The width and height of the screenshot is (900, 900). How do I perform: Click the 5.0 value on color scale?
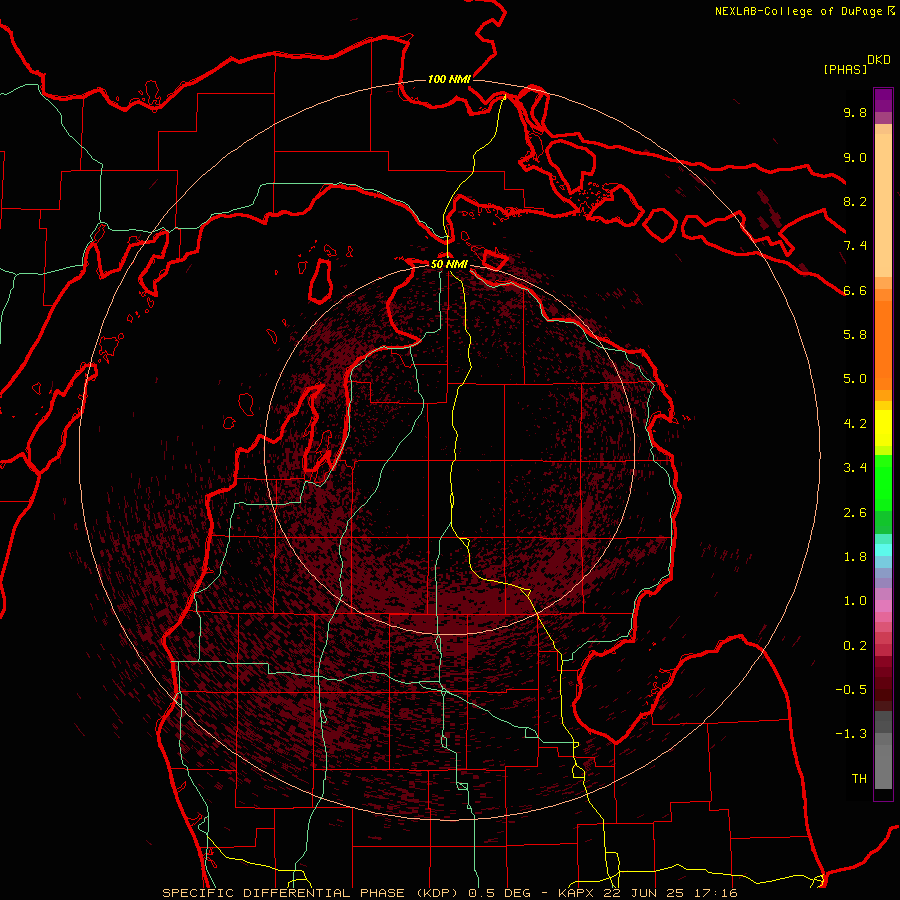(x=855, y=379)
